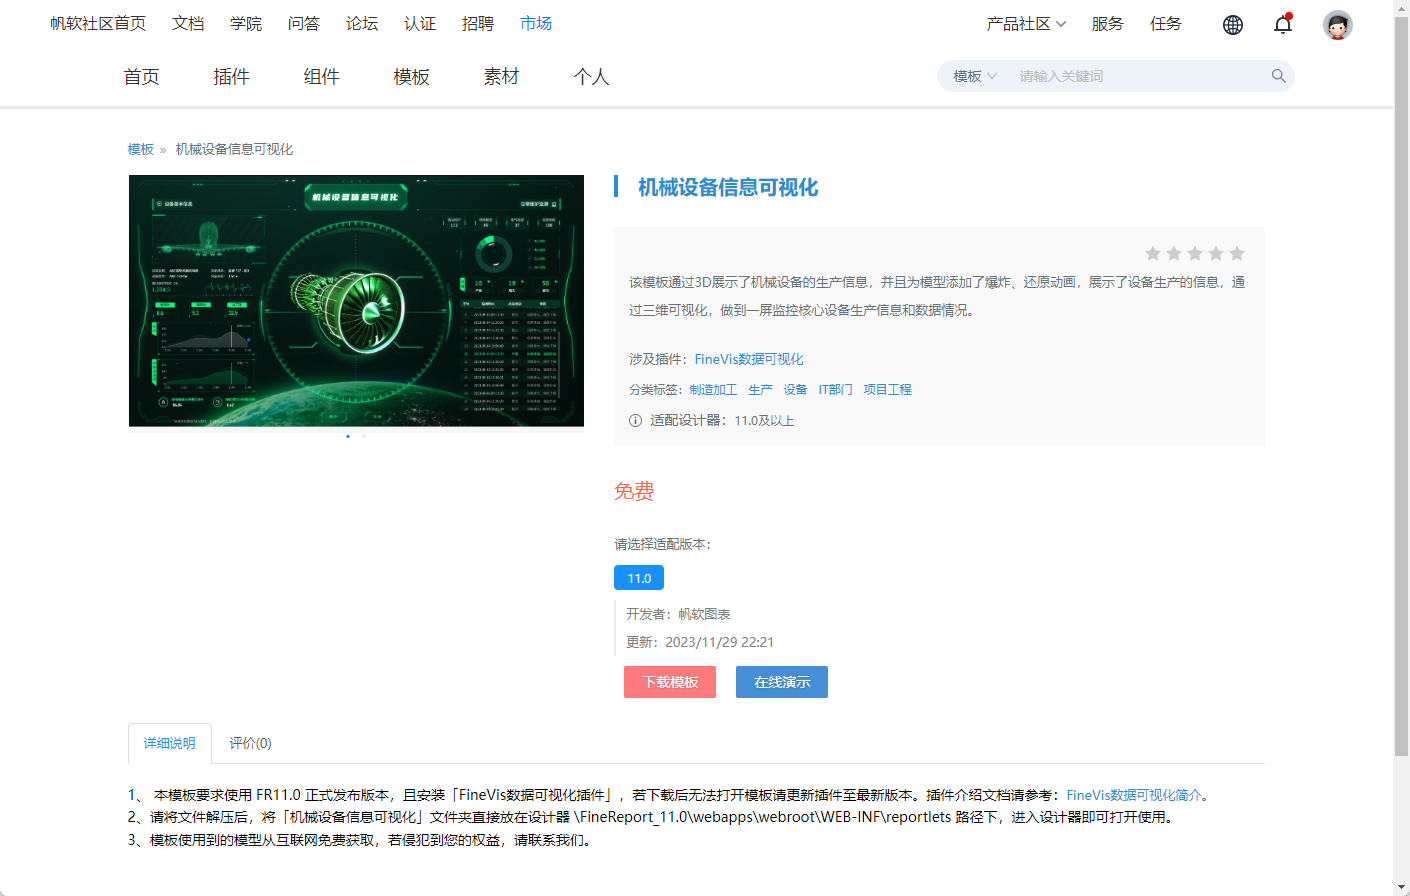Open the 模板 search category dropdown

click(x=975, y=76)
